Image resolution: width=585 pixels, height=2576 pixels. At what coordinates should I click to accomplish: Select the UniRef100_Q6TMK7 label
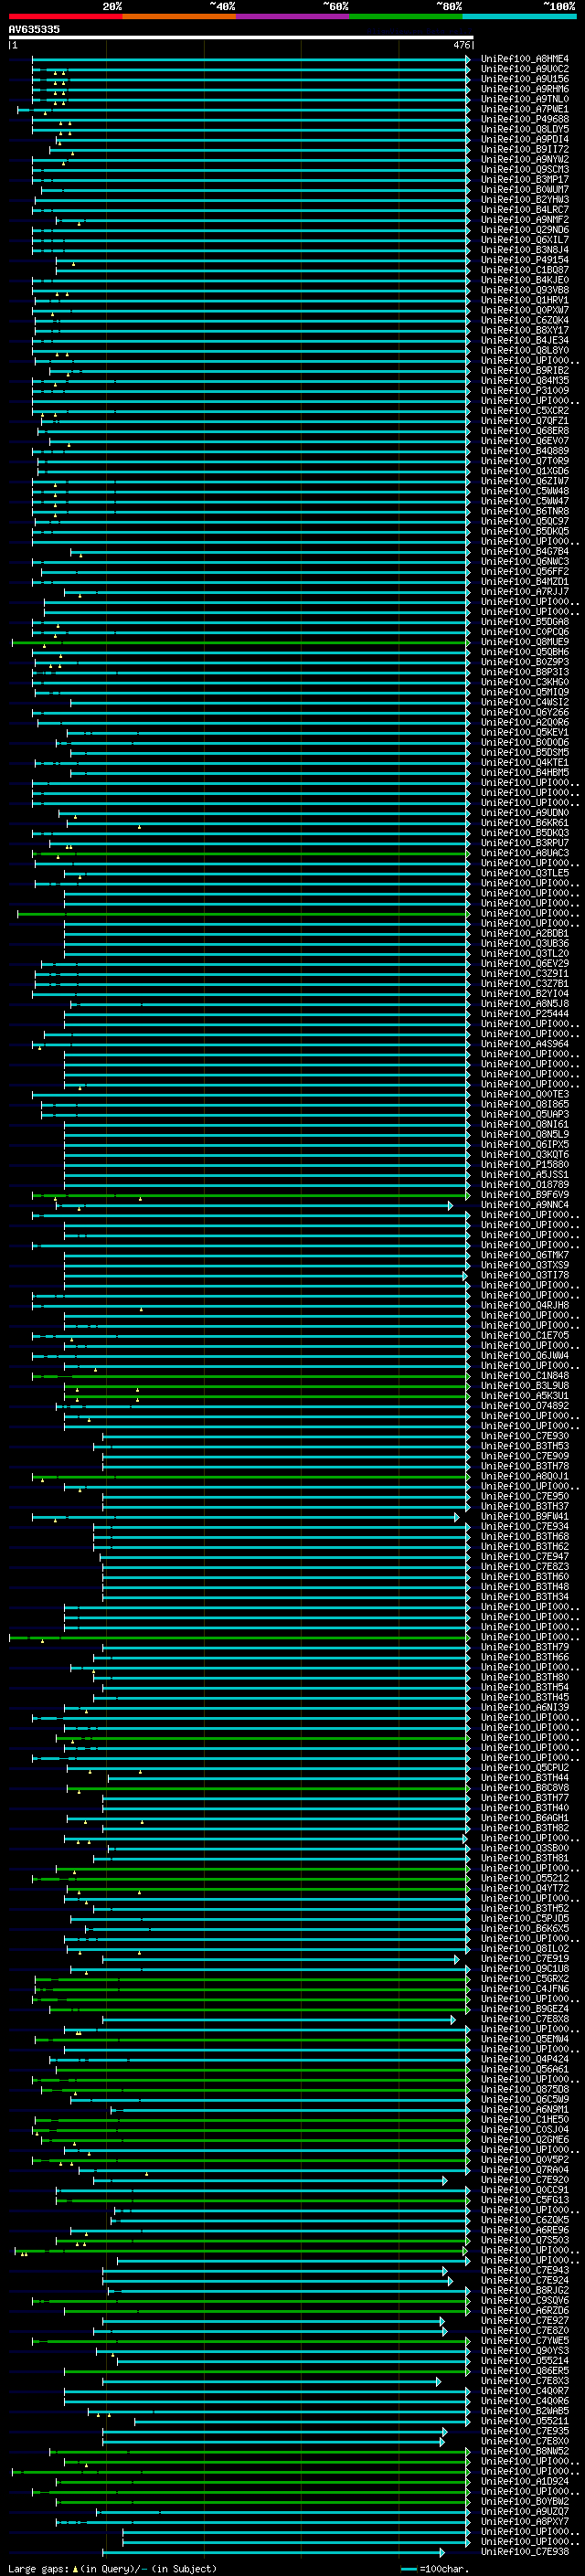525,1256
